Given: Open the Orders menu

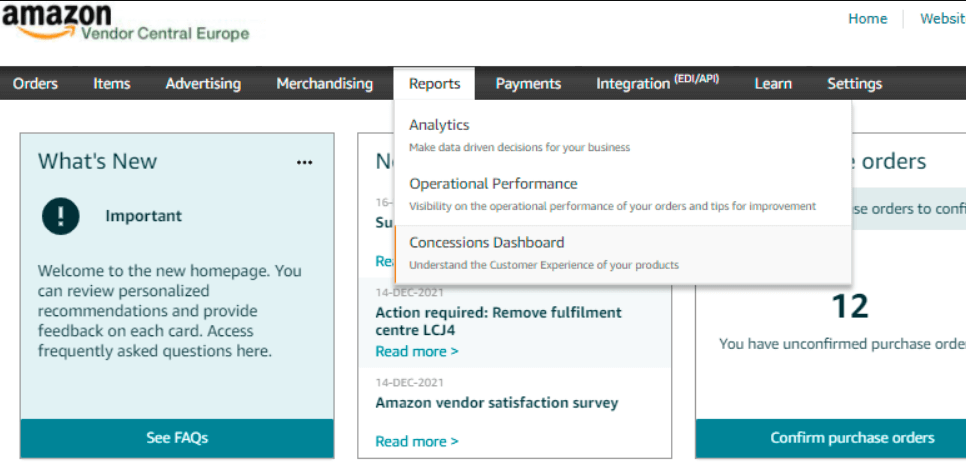Looking at the screenshot, I should [x=36, y=84].
